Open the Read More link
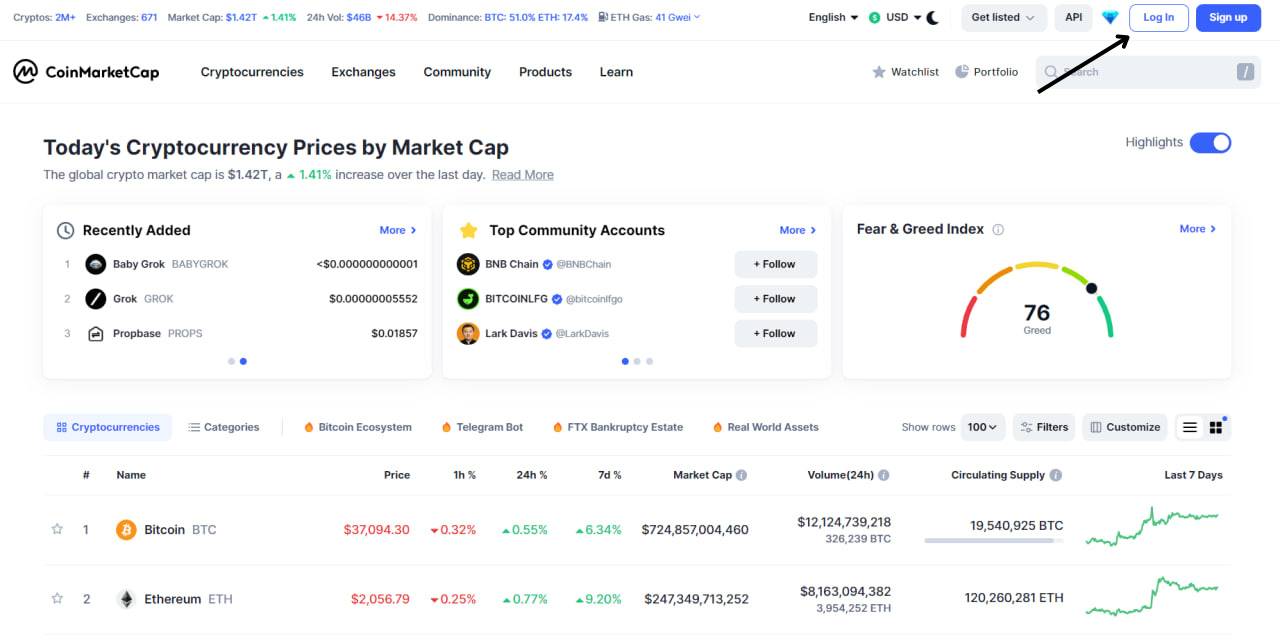The image size is (1280, 643). click(522, 175)
